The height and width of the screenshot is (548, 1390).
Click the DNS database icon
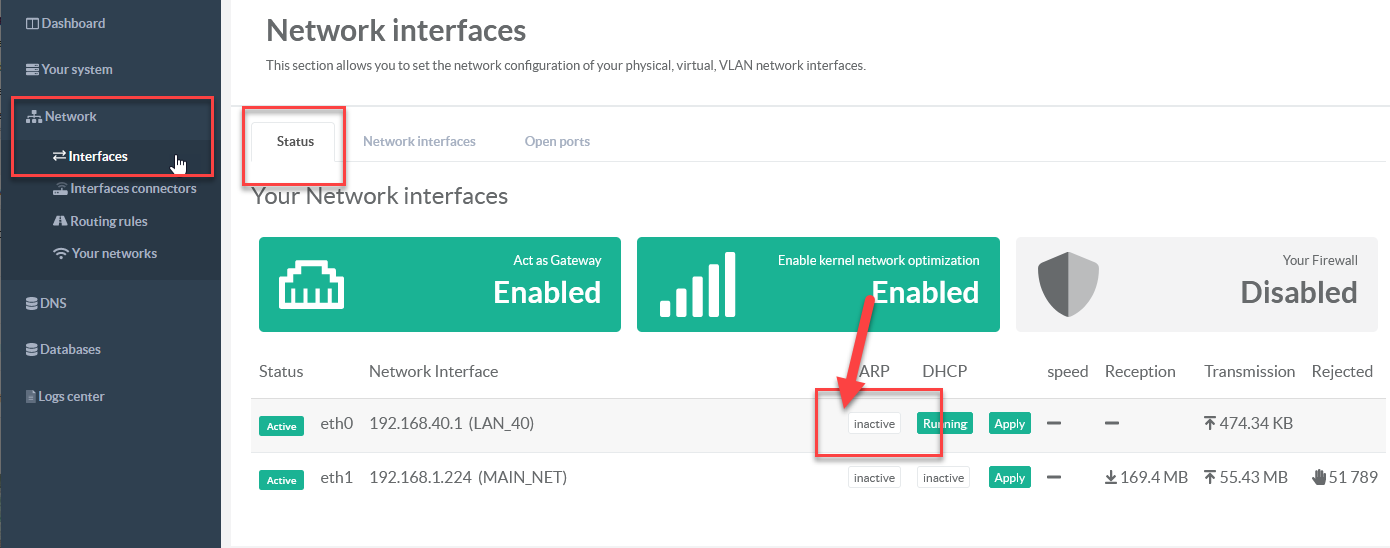coord(32,303)
